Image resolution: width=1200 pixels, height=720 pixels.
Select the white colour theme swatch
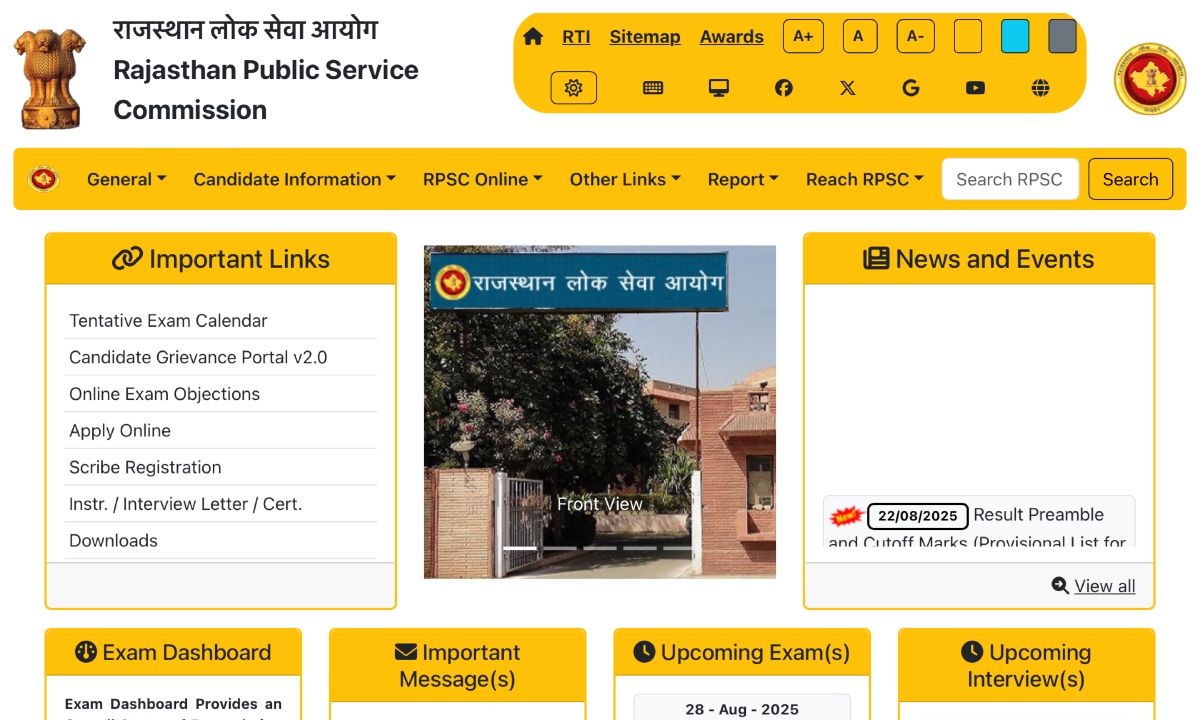click(968, 37)
